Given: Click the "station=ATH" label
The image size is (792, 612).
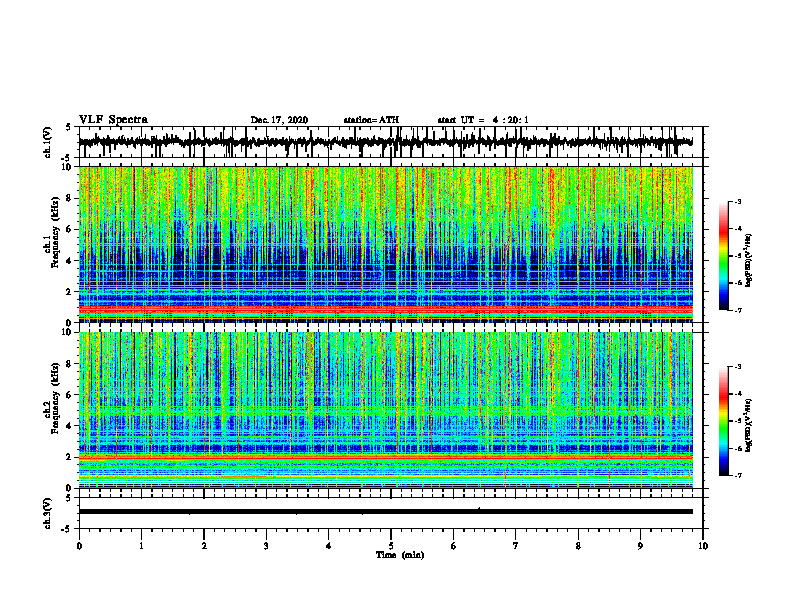Looking at the screenshot, I should pyautogui.click(x=371, y=120).
